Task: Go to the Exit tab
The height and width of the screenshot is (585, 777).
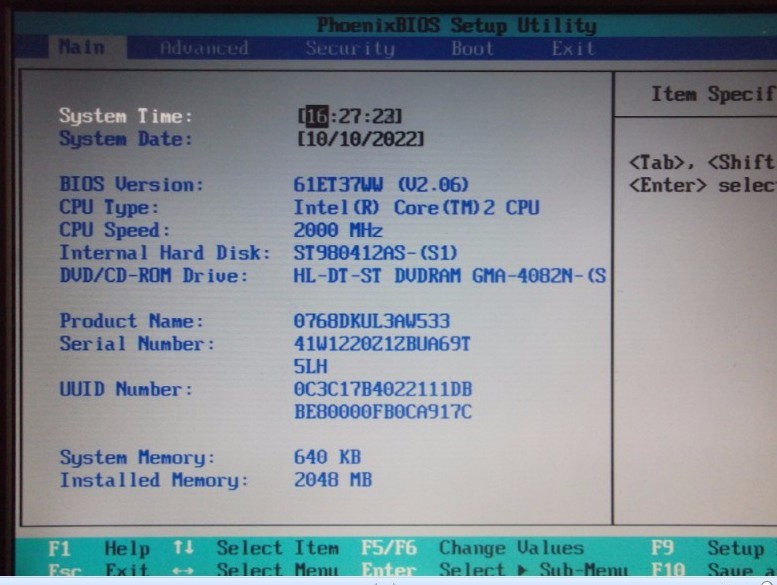Action: click(573, 48)
